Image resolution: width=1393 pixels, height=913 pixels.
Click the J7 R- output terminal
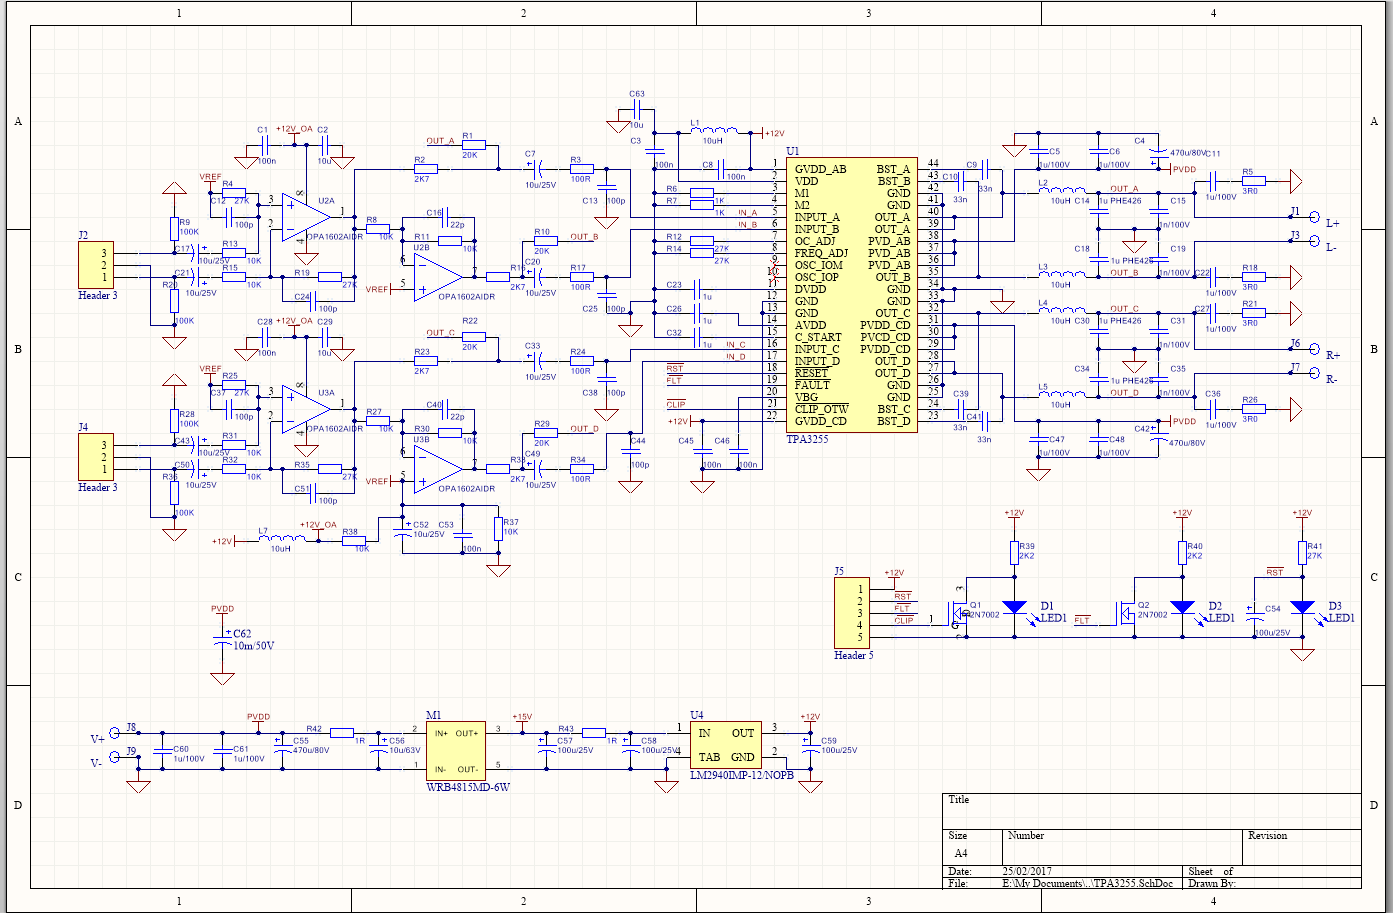1314,373
